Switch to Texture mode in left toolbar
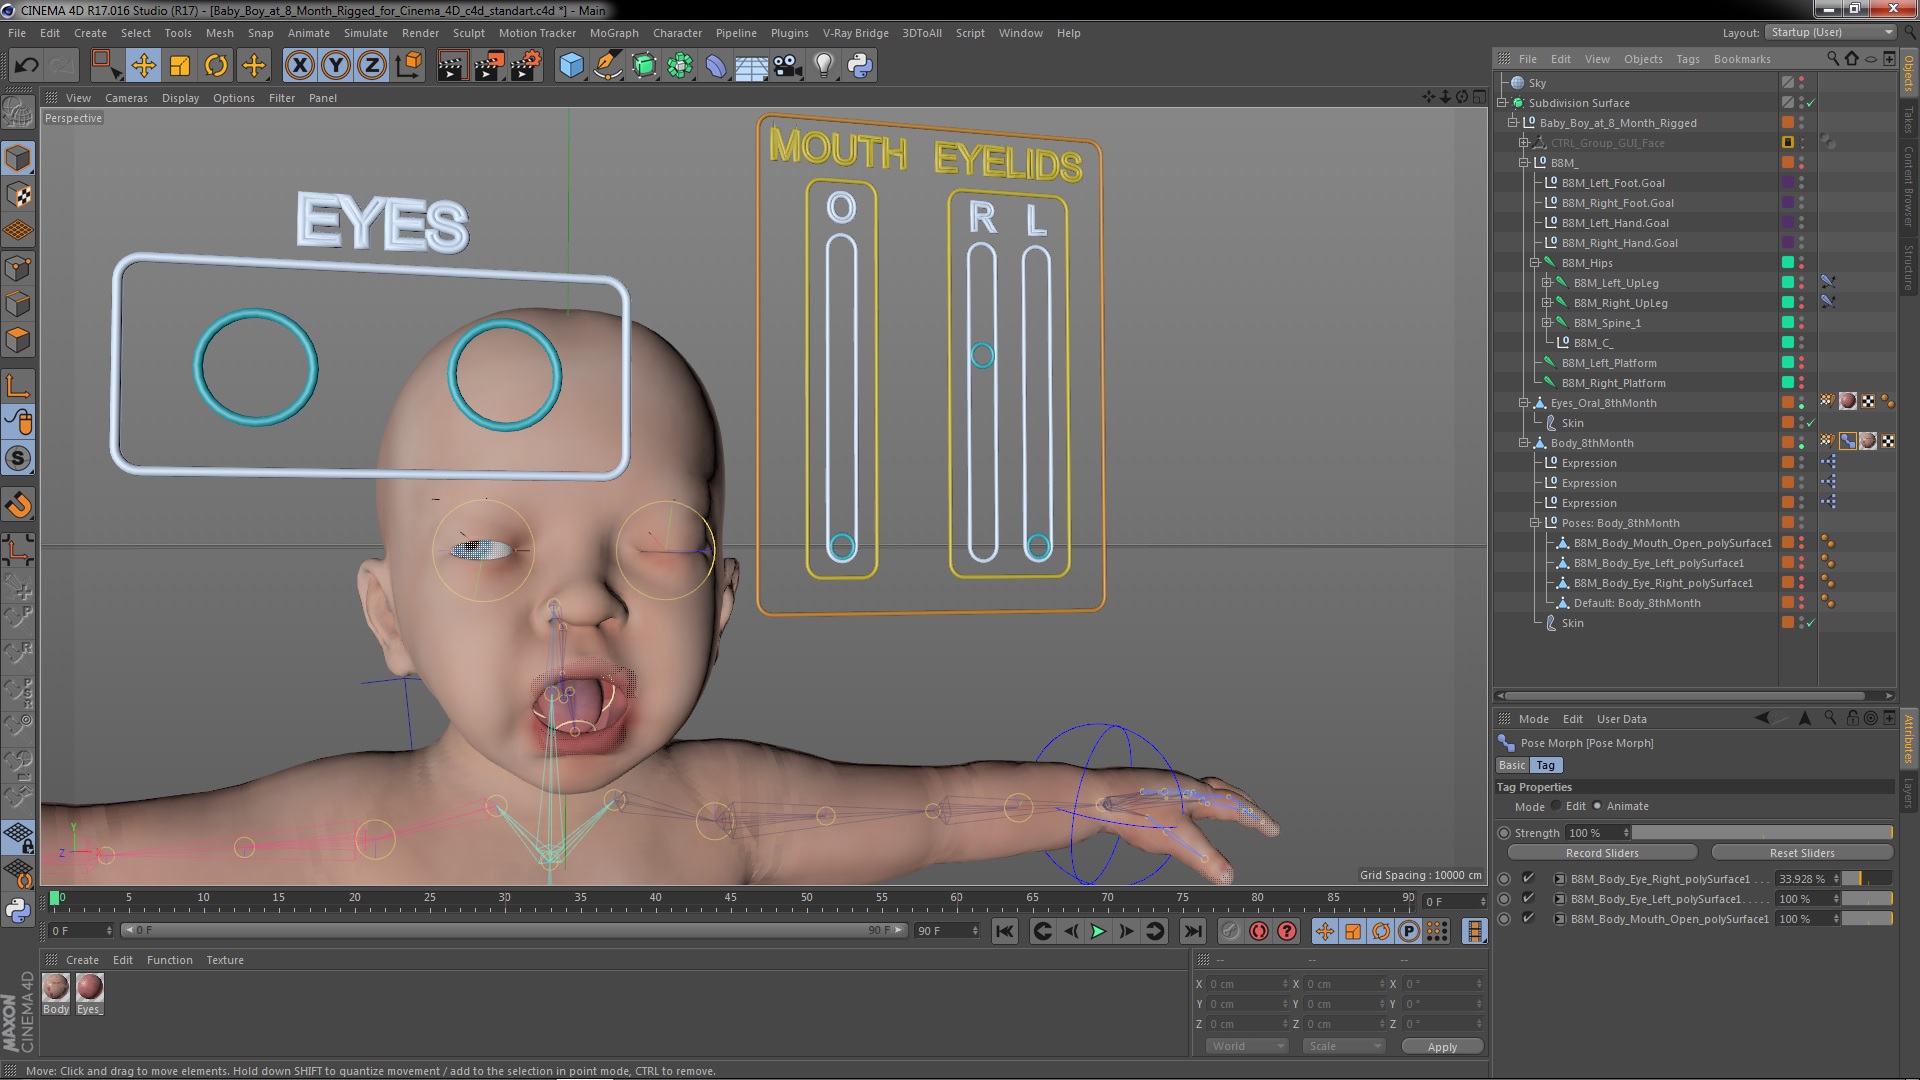The height and width of the screenshot is (1080, 1920). click(18, 195)
